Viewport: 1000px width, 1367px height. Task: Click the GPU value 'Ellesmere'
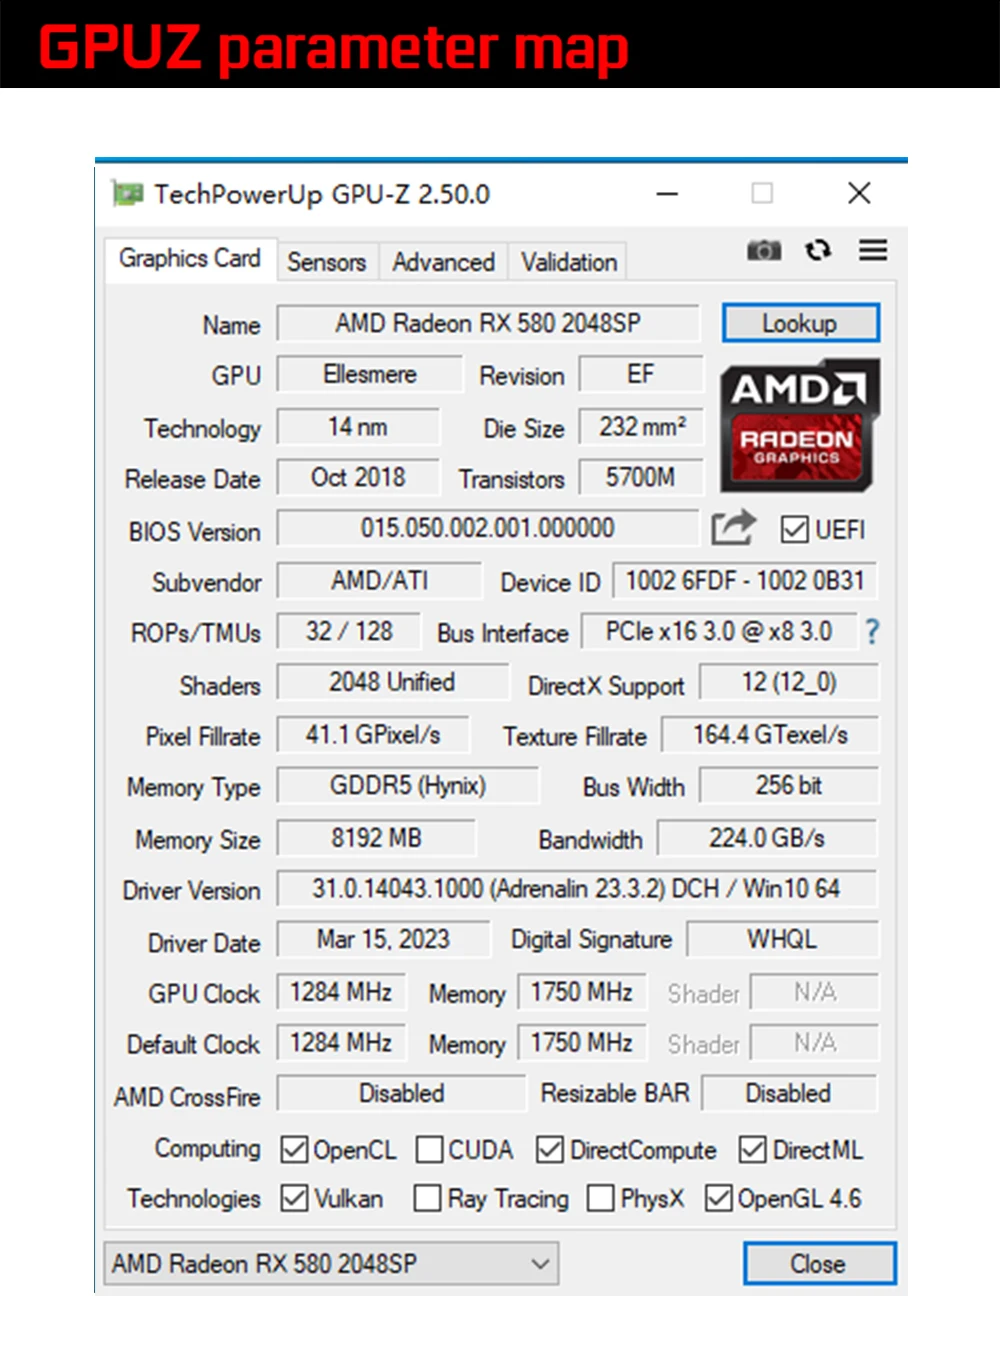tap(370, 374)
